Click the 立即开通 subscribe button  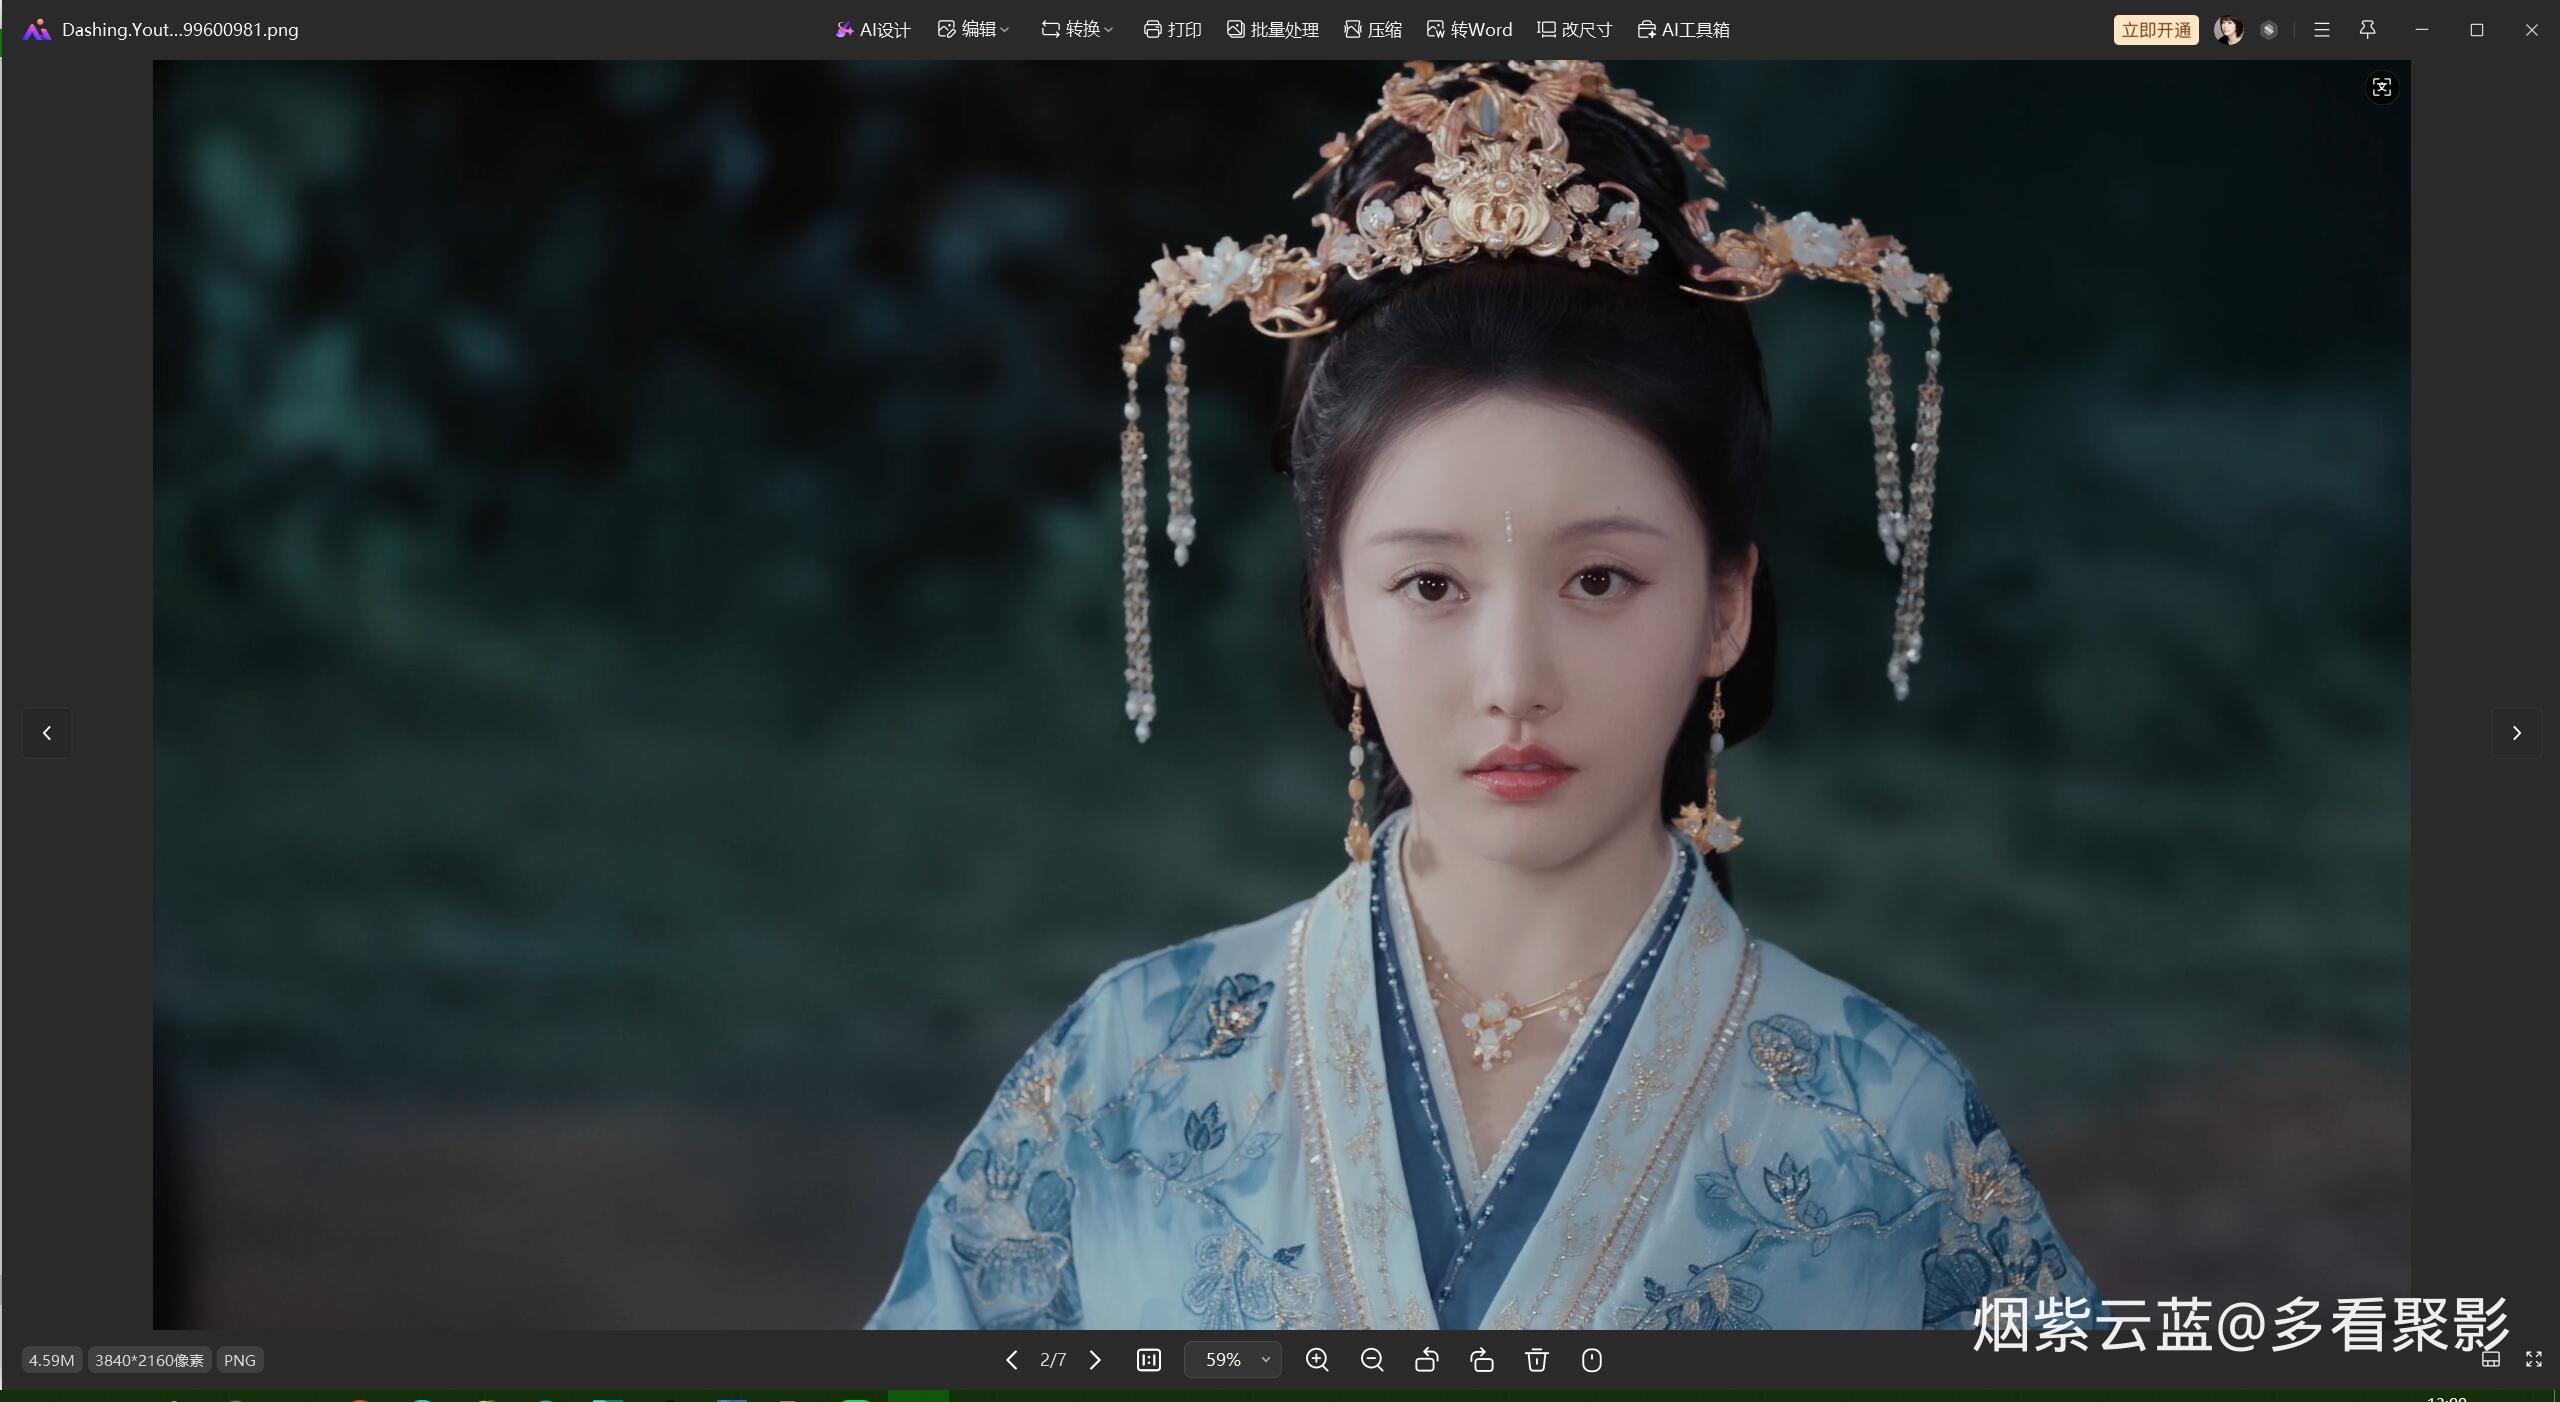tap(2155, 30)
